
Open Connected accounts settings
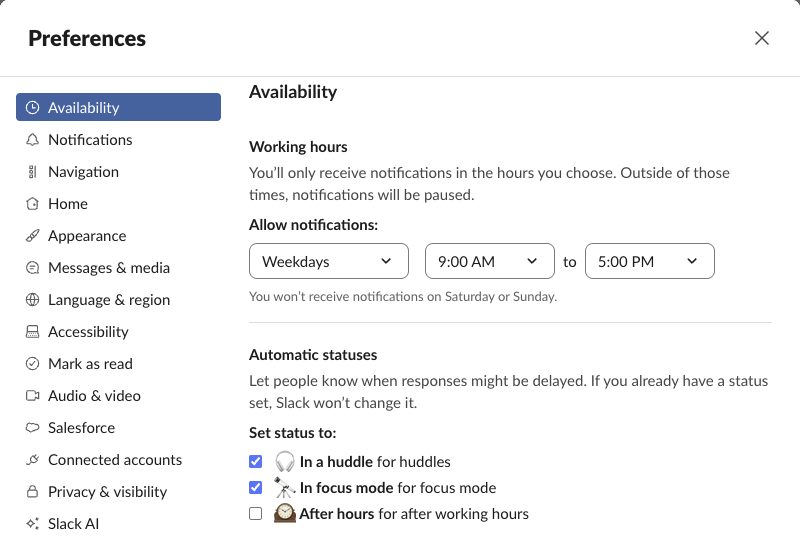118,459
